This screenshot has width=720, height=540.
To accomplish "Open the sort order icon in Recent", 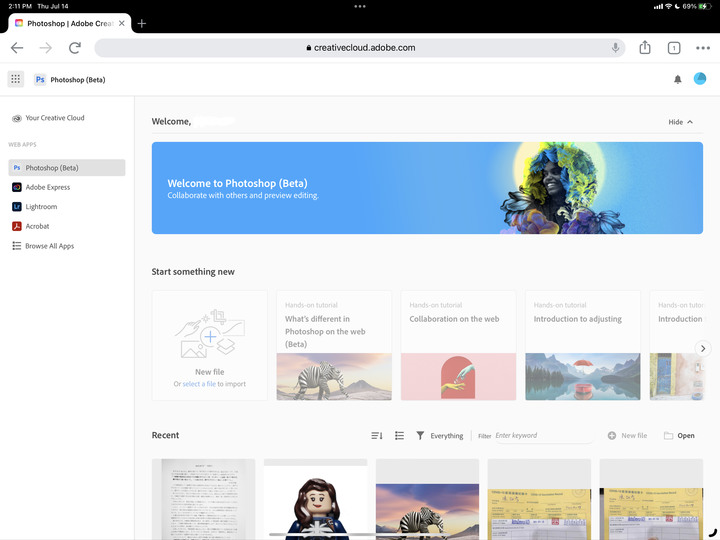I will pyautogui.click(x=377, y=435).
